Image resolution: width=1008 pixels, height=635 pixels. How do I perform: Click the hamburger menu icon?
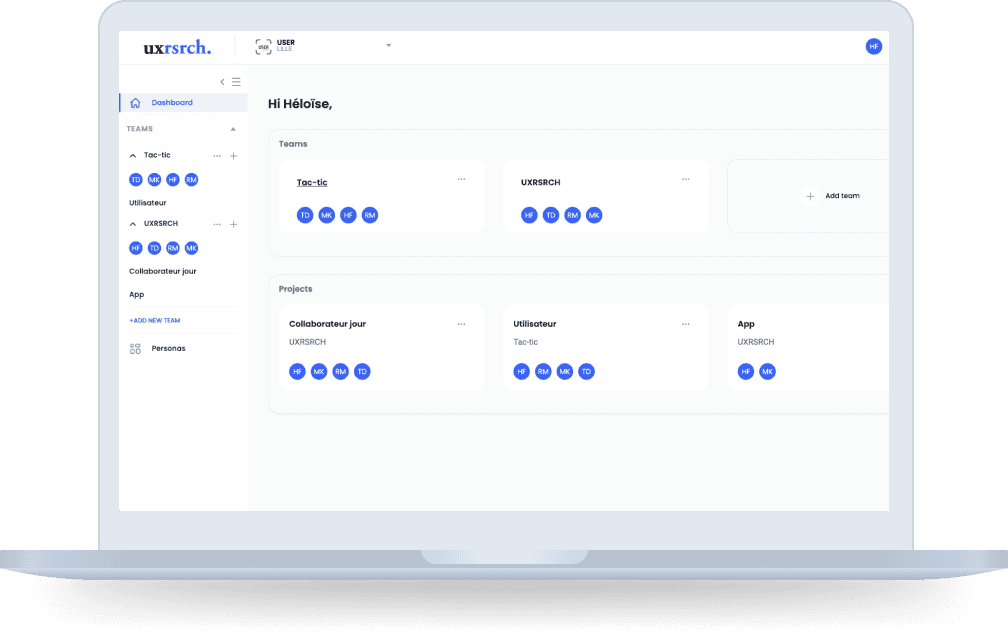[236, 81]
